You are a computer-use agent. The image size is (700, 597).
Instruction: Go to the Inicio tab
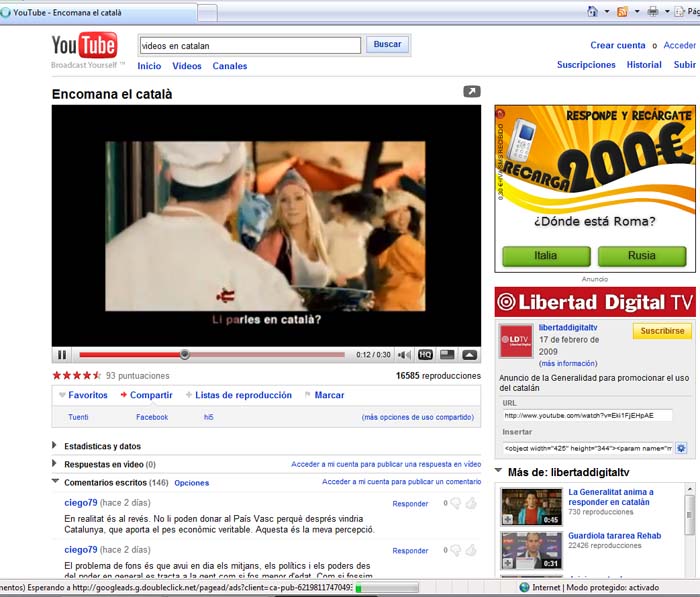(x=149, y=66)
